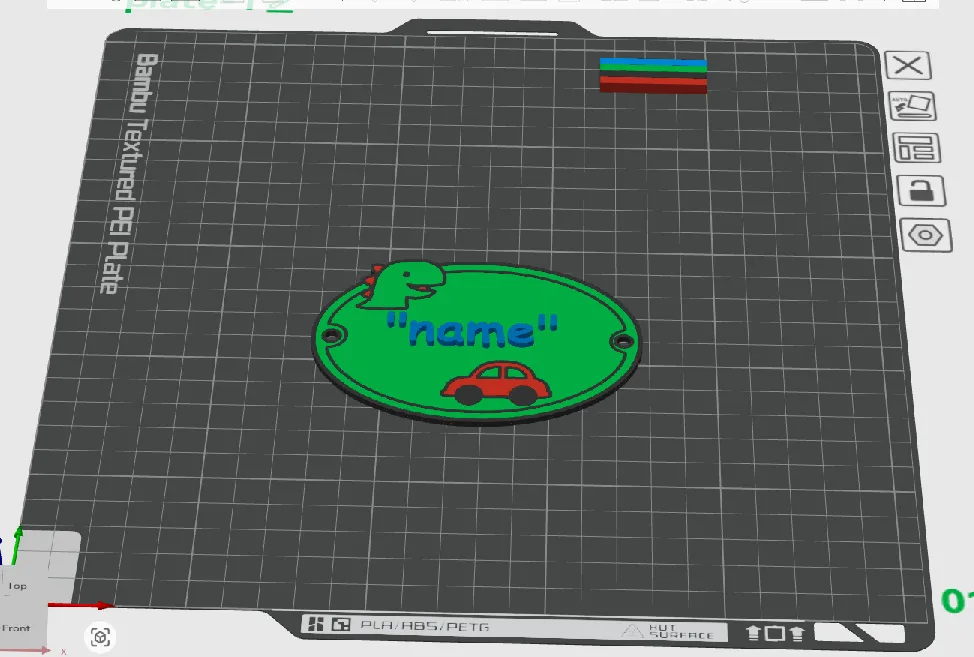Screen dimensions: 974x657
Task: Click the Bambu Textured PEI Plate label
Action: point(130,173)
